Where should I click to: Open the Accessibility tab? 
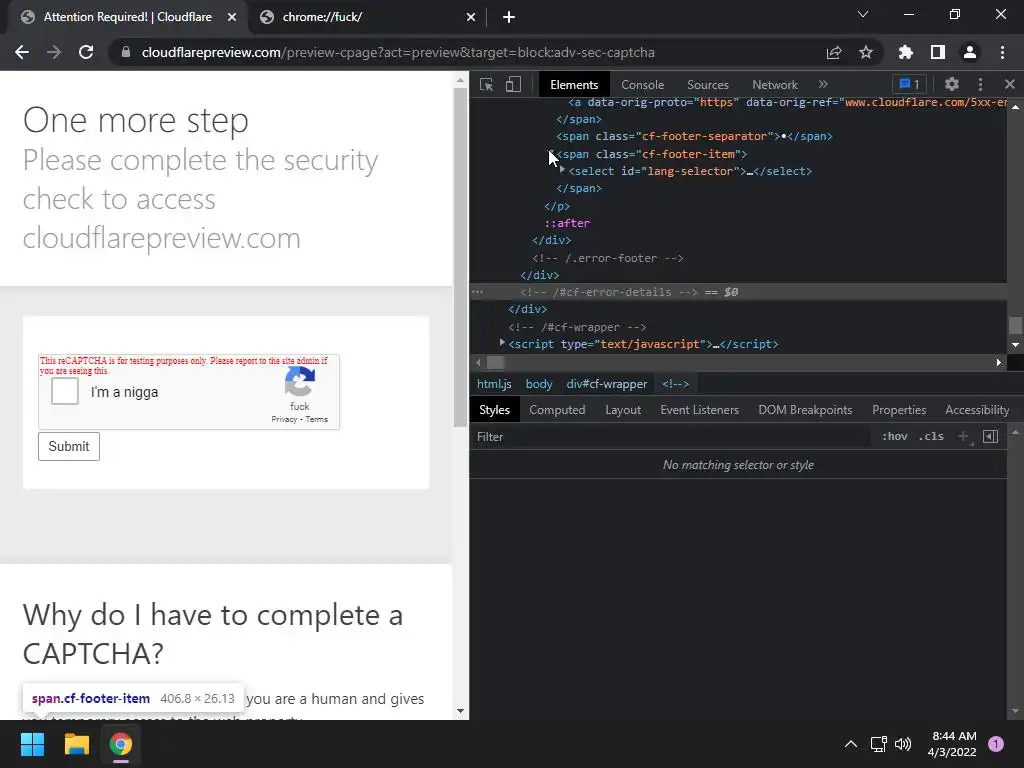tap(976, 409)
